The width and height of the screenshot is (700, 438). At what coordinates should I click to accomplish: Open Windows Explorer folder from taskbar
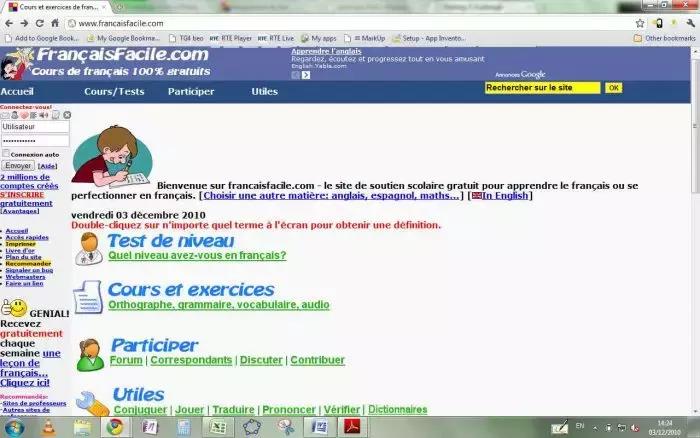(x=82, y=428)
